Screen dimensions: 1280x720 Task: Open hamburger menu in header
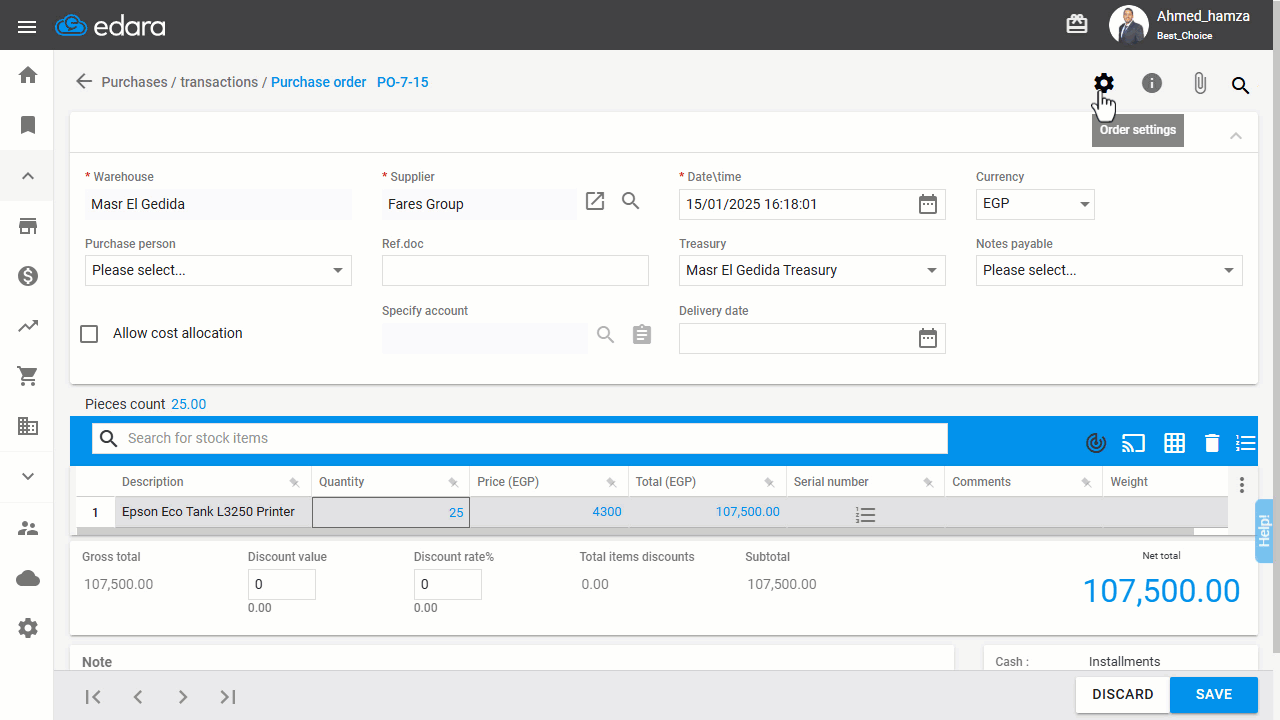tap(27, 26)
